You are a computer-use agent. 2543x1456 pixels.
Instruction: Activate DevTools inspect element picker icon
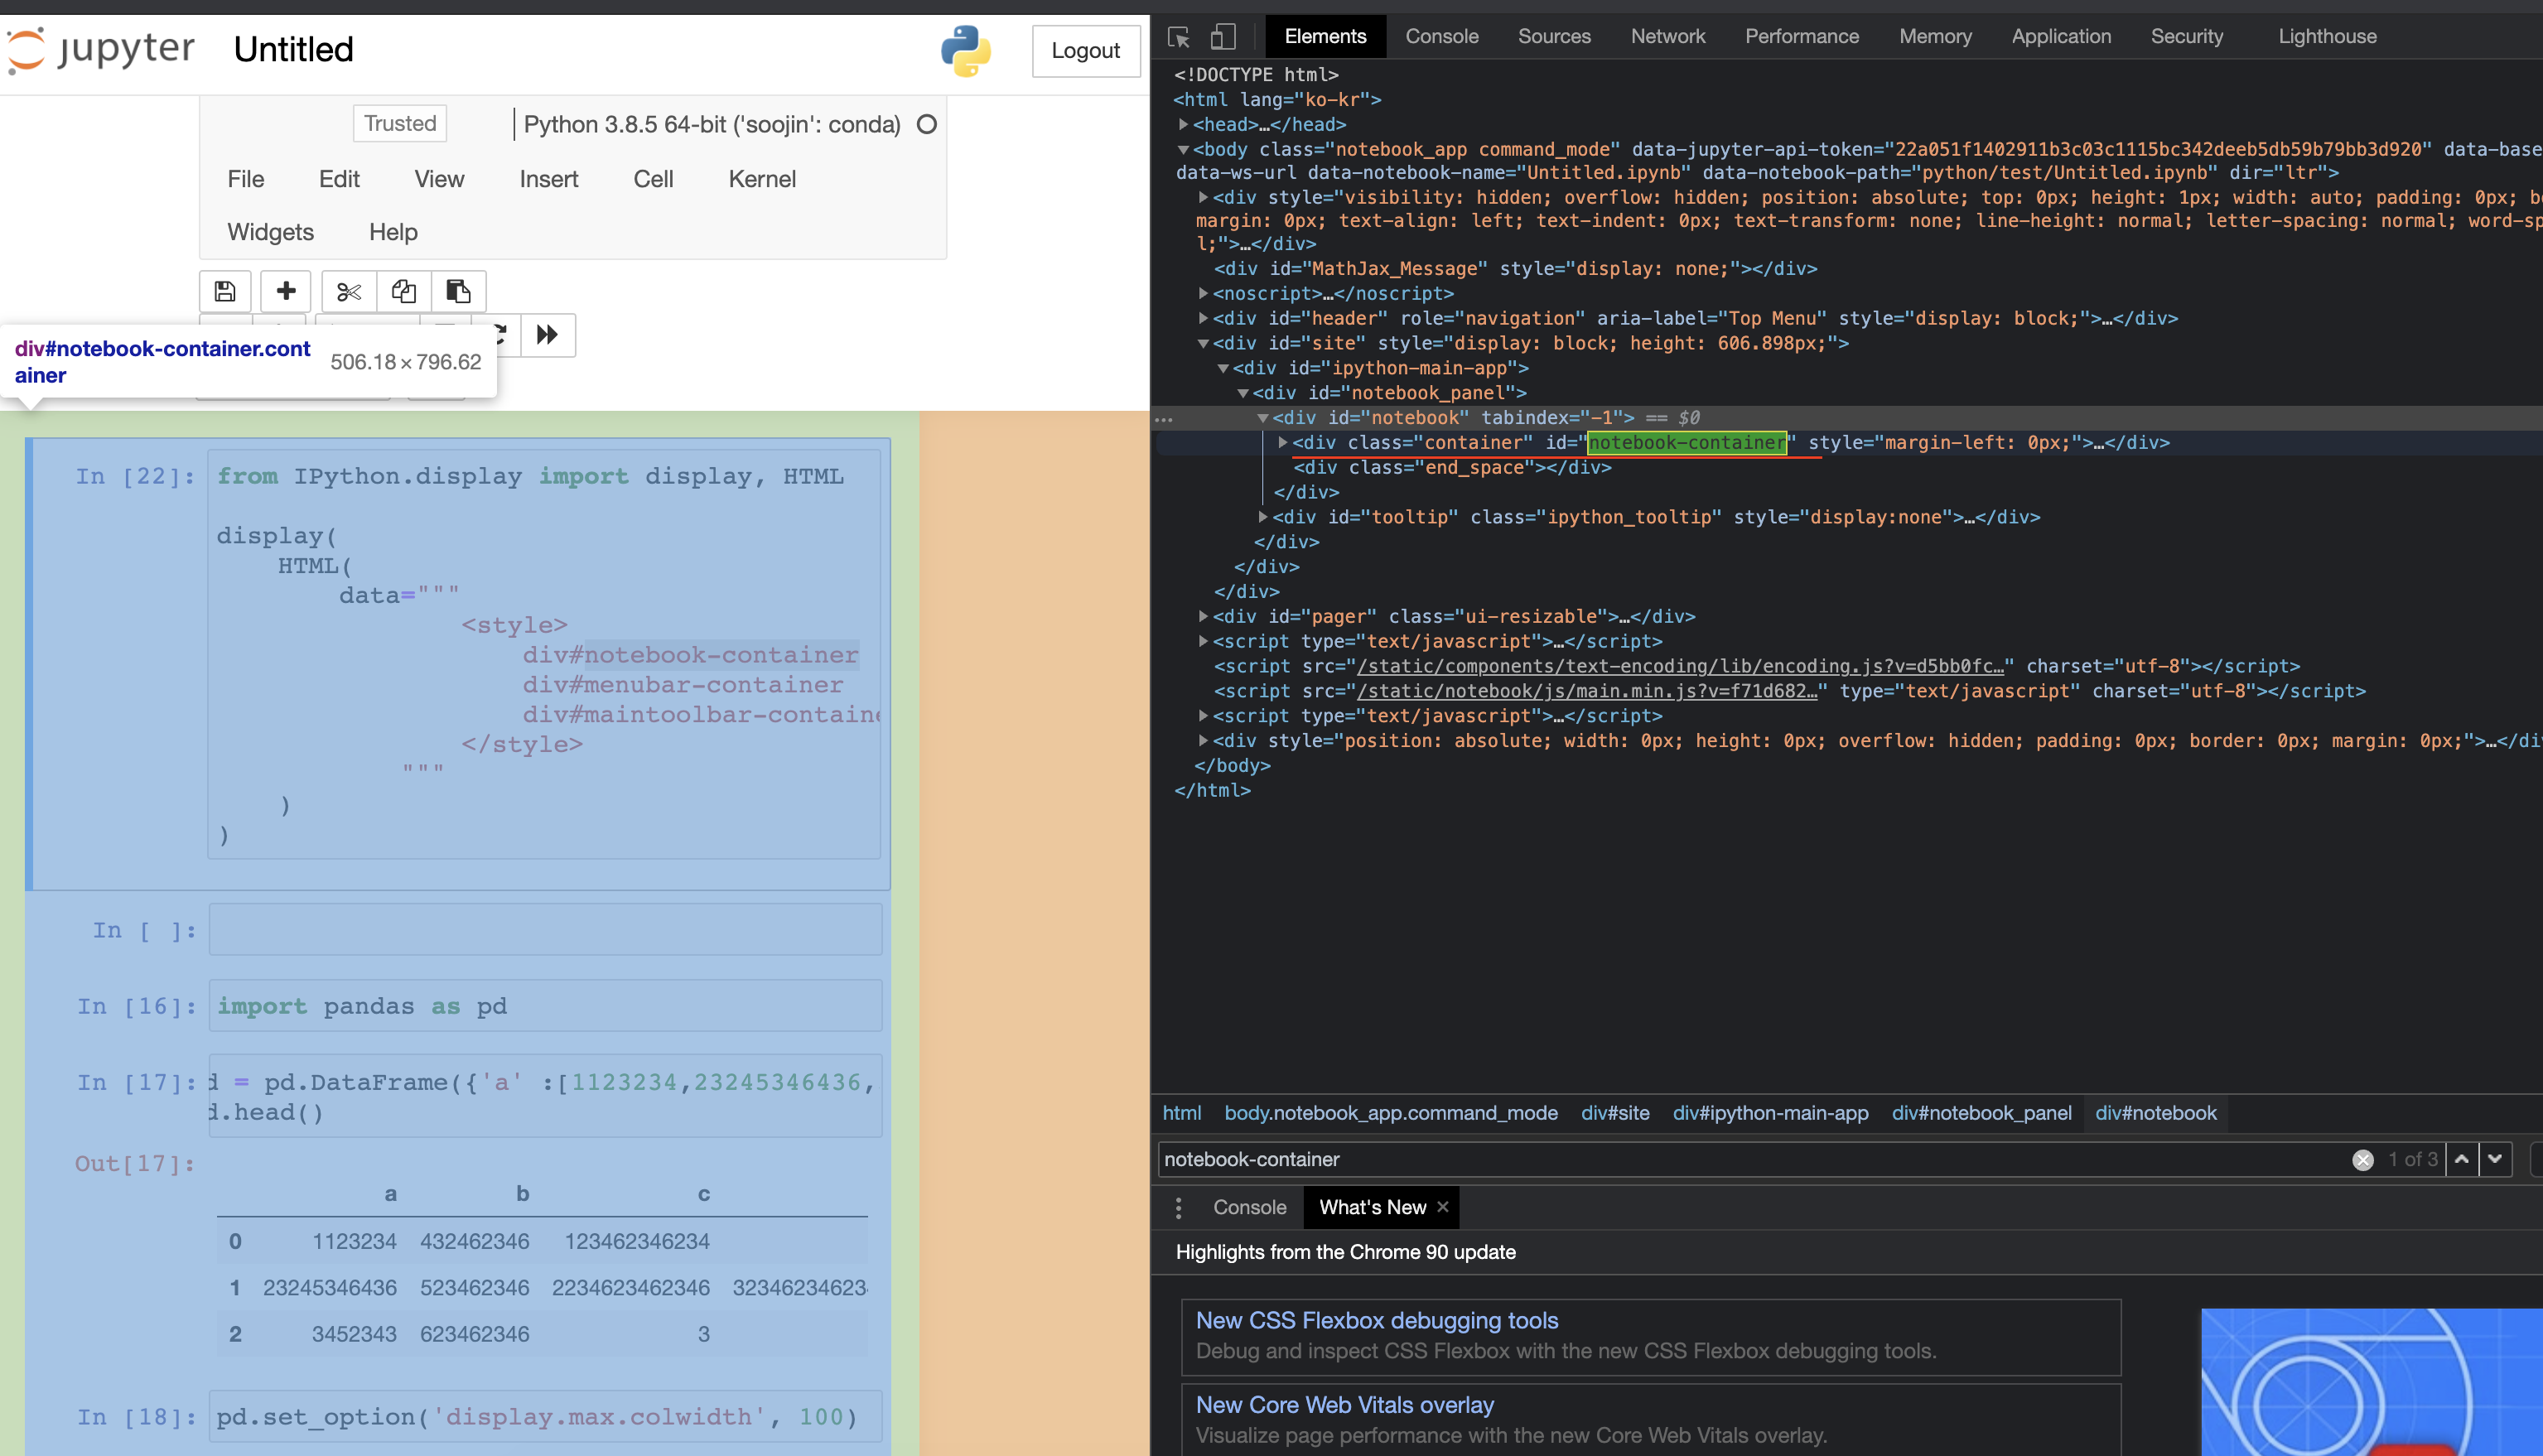point(1179,37)
